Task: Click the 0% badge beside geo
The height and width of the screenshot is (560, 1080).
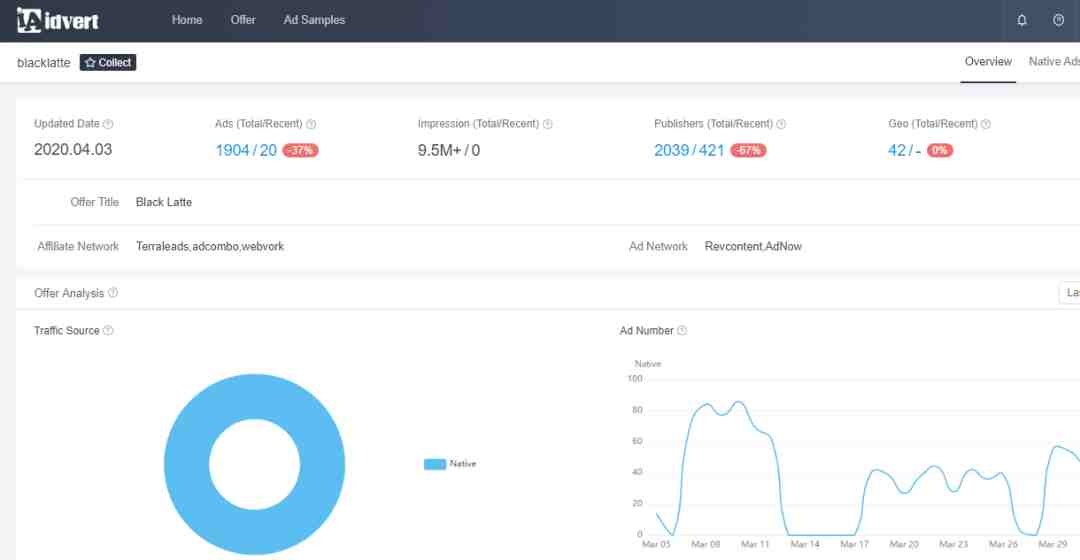Action: point(939,150)
